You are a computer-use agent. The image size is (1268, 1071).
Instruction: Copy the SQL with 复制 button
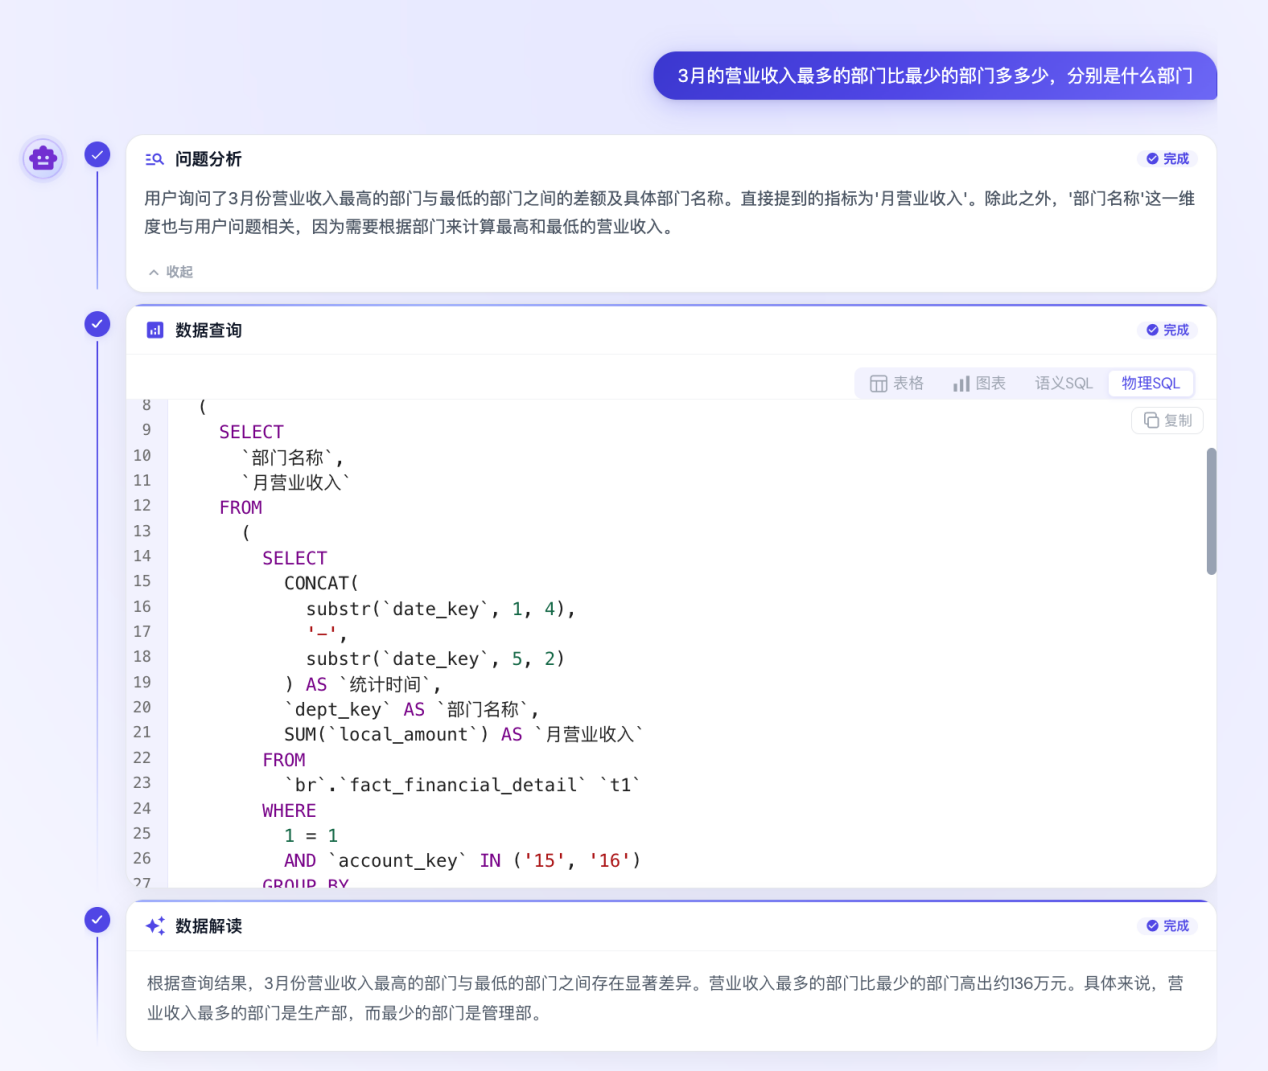1167,421
